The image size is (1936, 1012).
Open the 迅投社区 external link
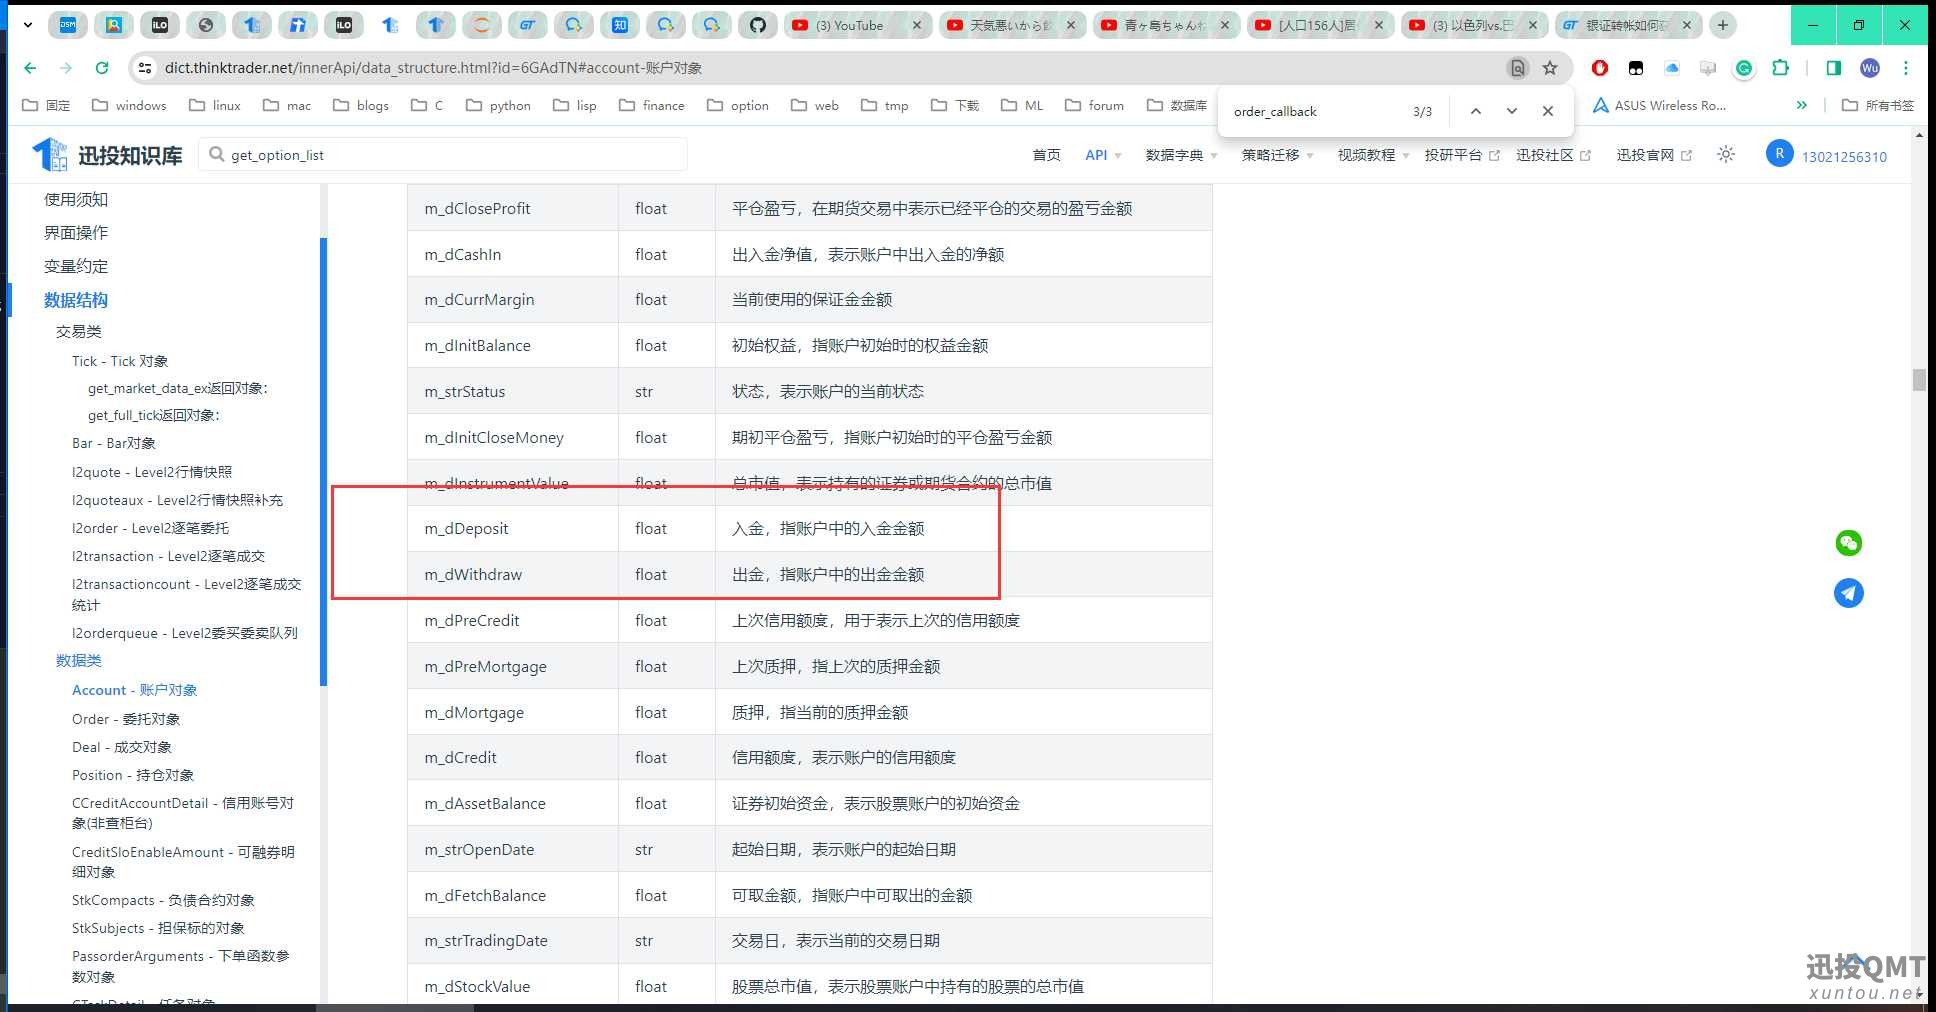[x=1553, y=155]
